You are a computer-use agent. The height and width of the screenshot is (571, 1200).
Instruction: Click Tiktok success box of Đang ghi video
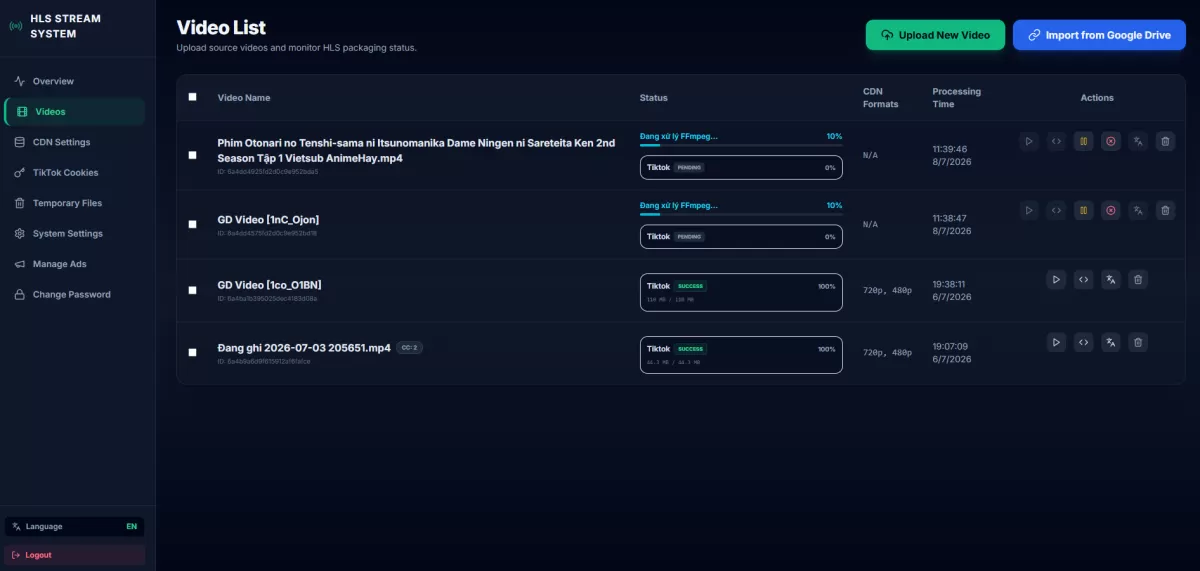point(741,355)
